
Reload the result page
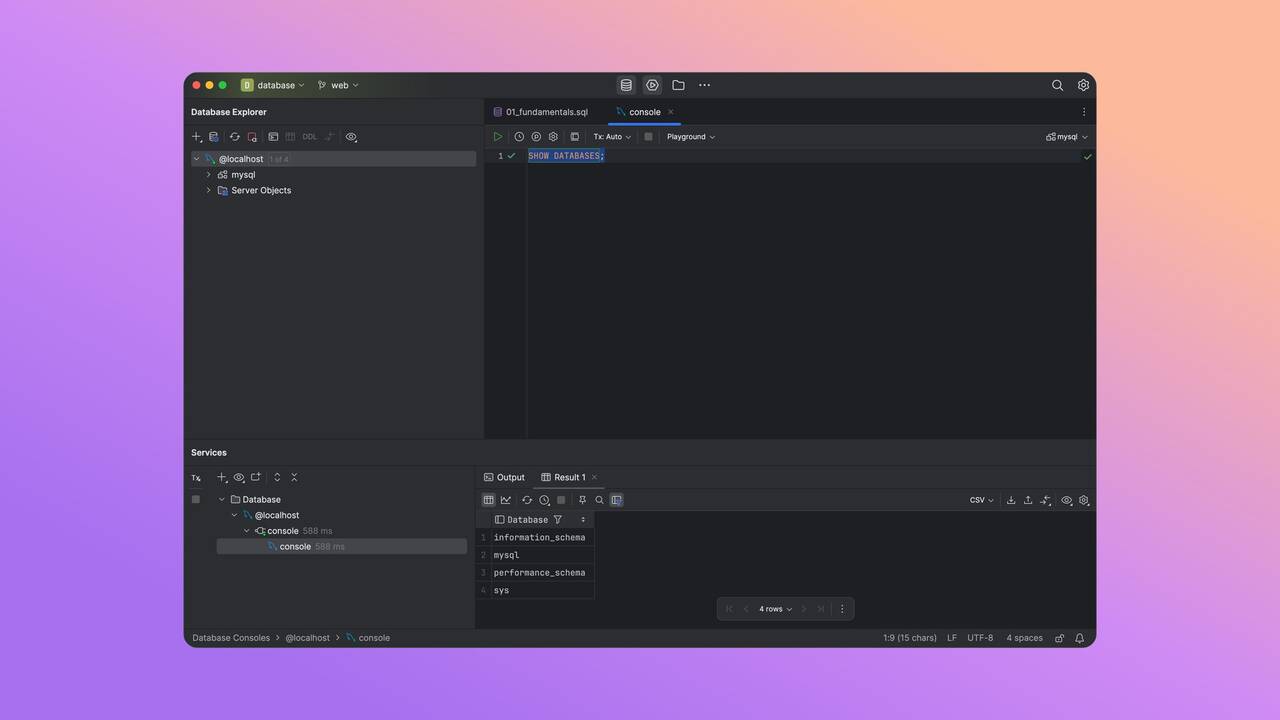click(x=527, y=500)
